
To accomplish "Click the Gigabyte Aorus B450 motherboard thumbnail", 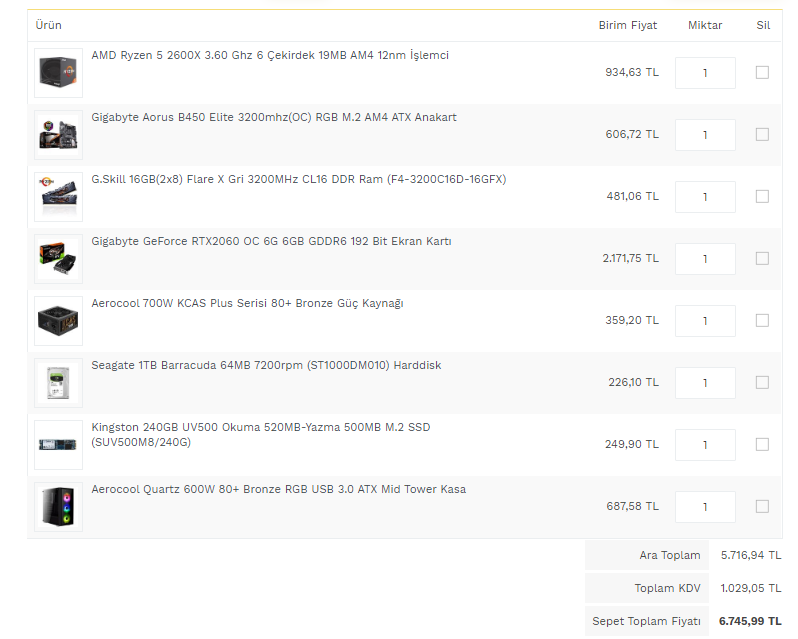I will point(58,134).
